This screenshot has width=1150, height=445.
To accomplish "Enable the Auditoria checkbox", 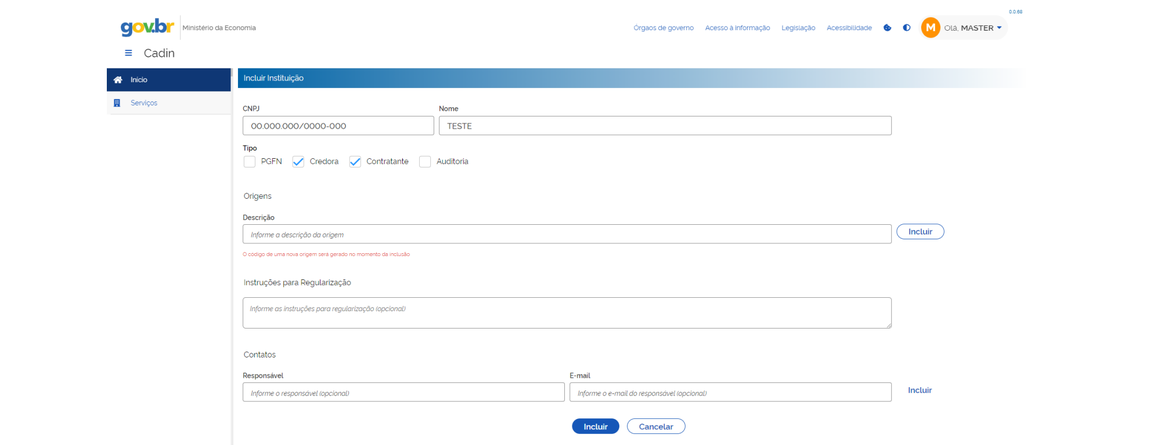I will click(425, 162).
